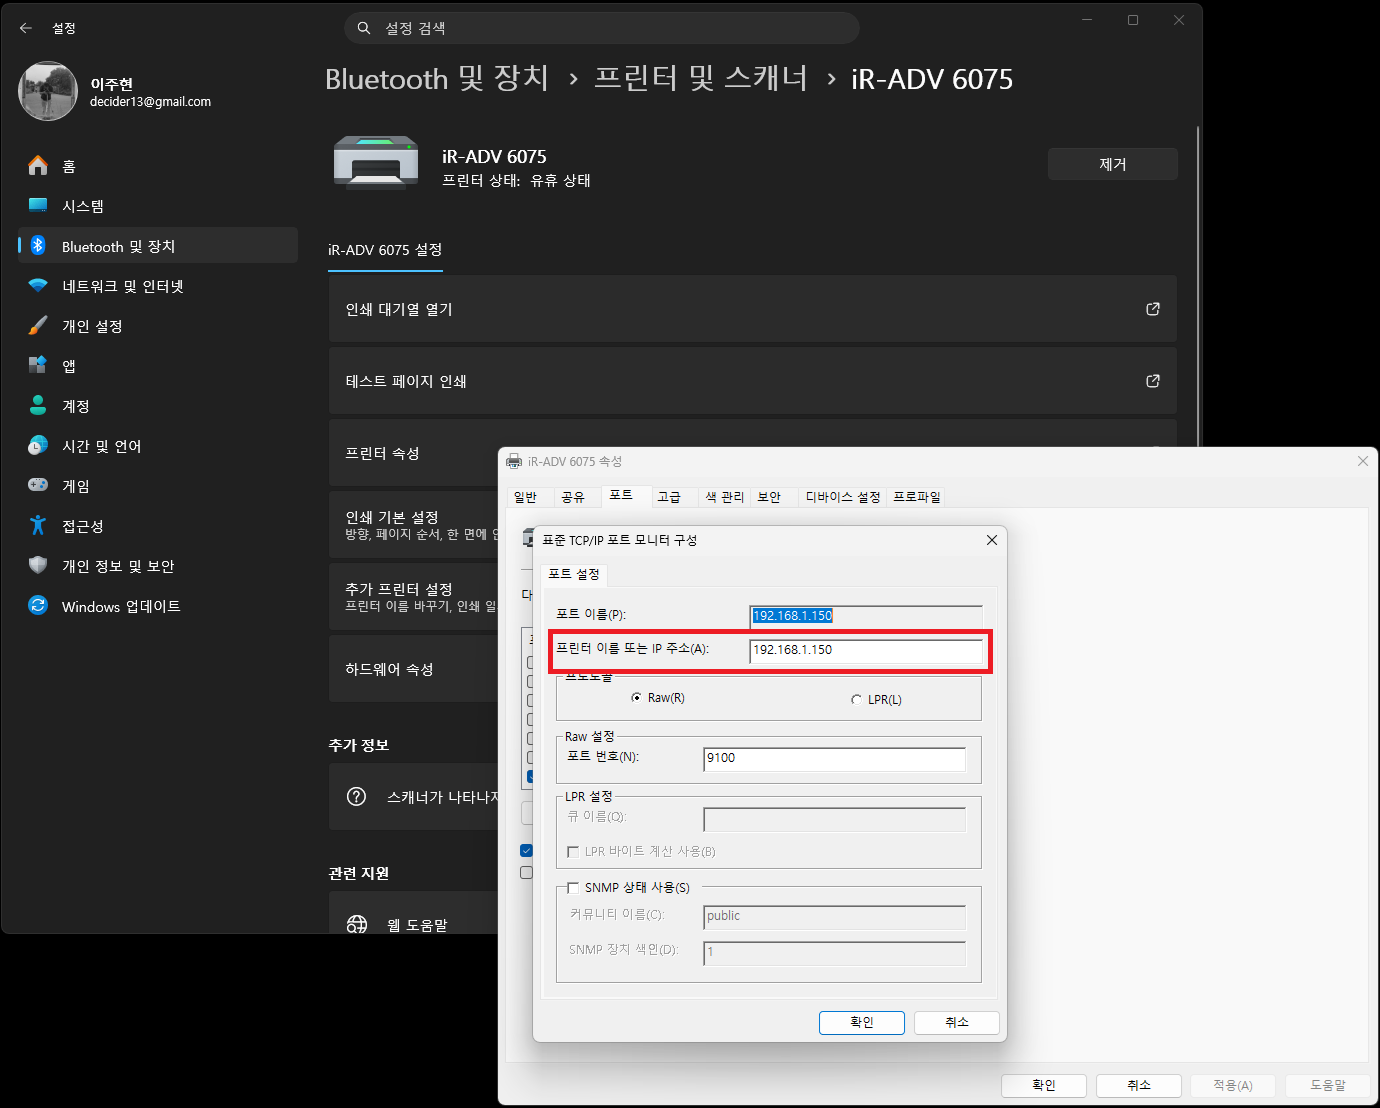The image size is (1380, 1108).
Task: Open the 하드웨어 속성 row
Action: 413,669
